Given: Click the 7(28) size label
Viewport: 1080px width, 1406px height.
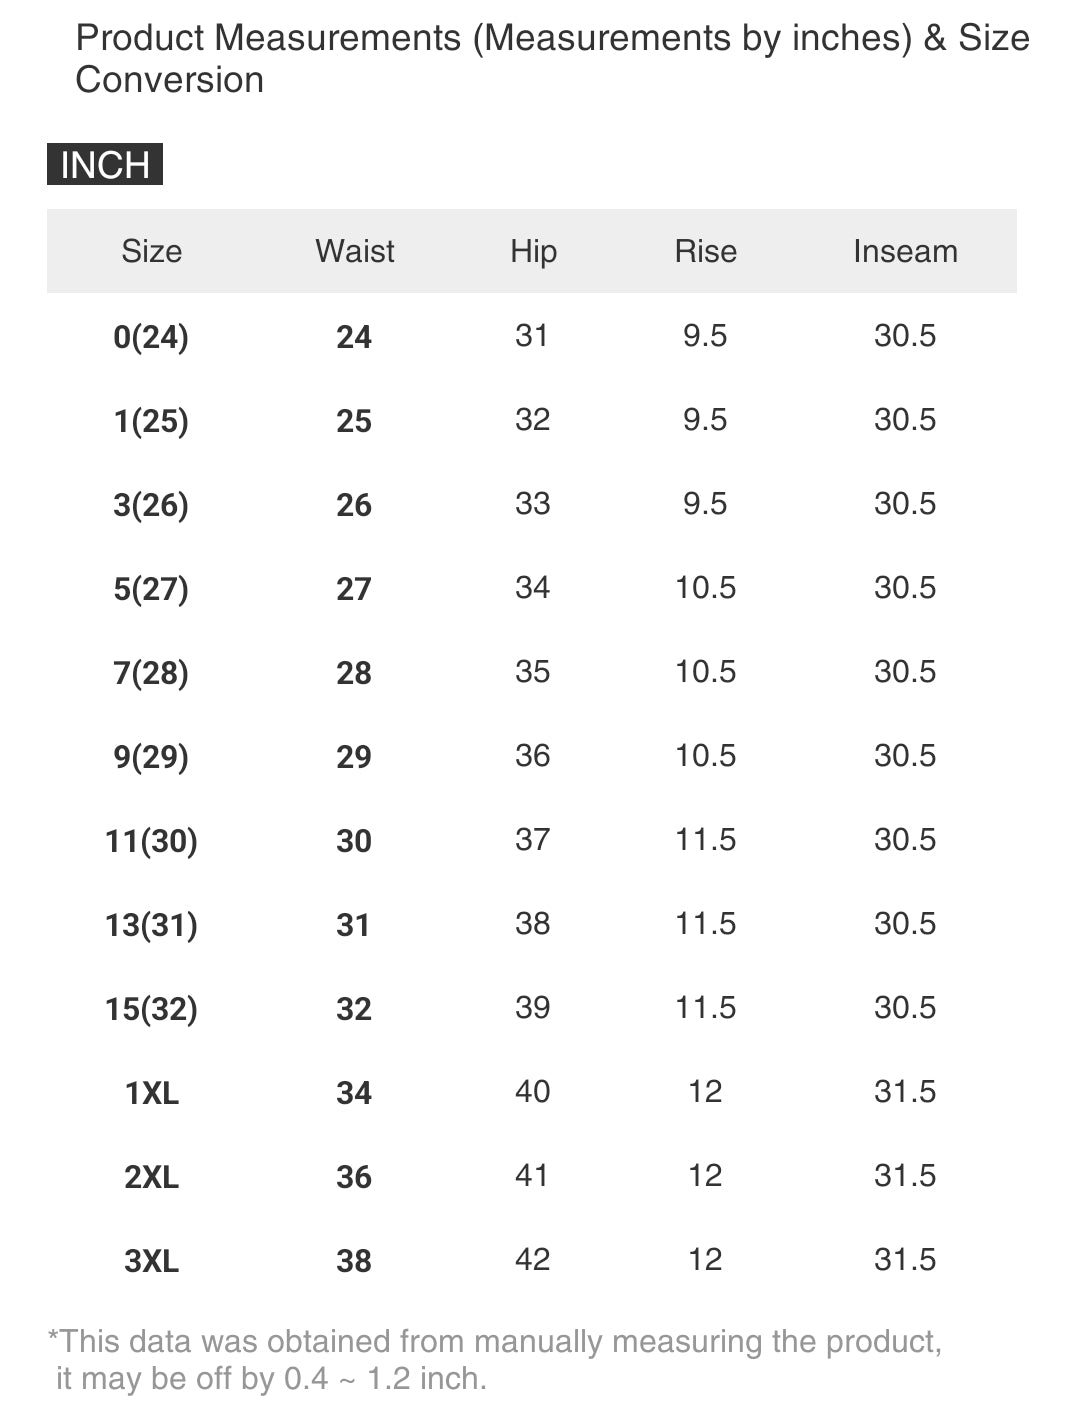Looking at the screenshot, I should click(x=151, y=673).
